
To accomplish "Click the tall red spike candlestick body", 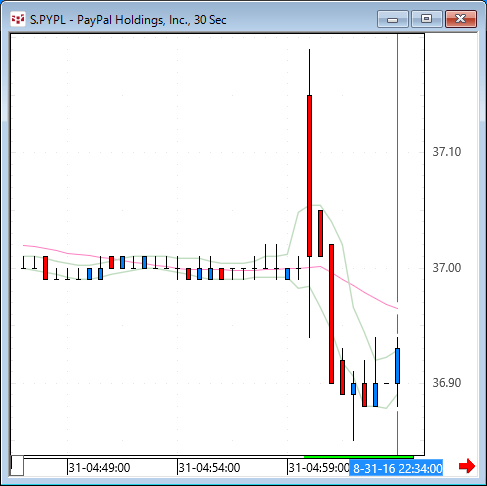I will coord(309,176).
